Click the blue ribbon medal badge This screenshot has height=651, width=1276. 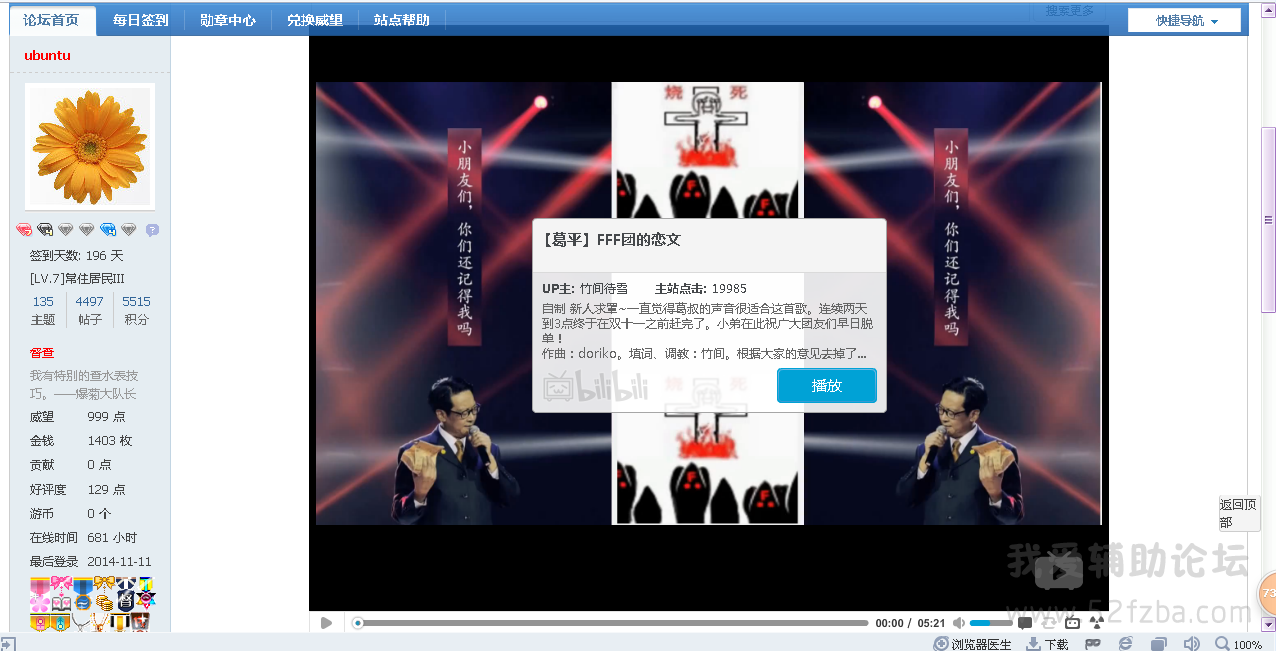[82, 594]
